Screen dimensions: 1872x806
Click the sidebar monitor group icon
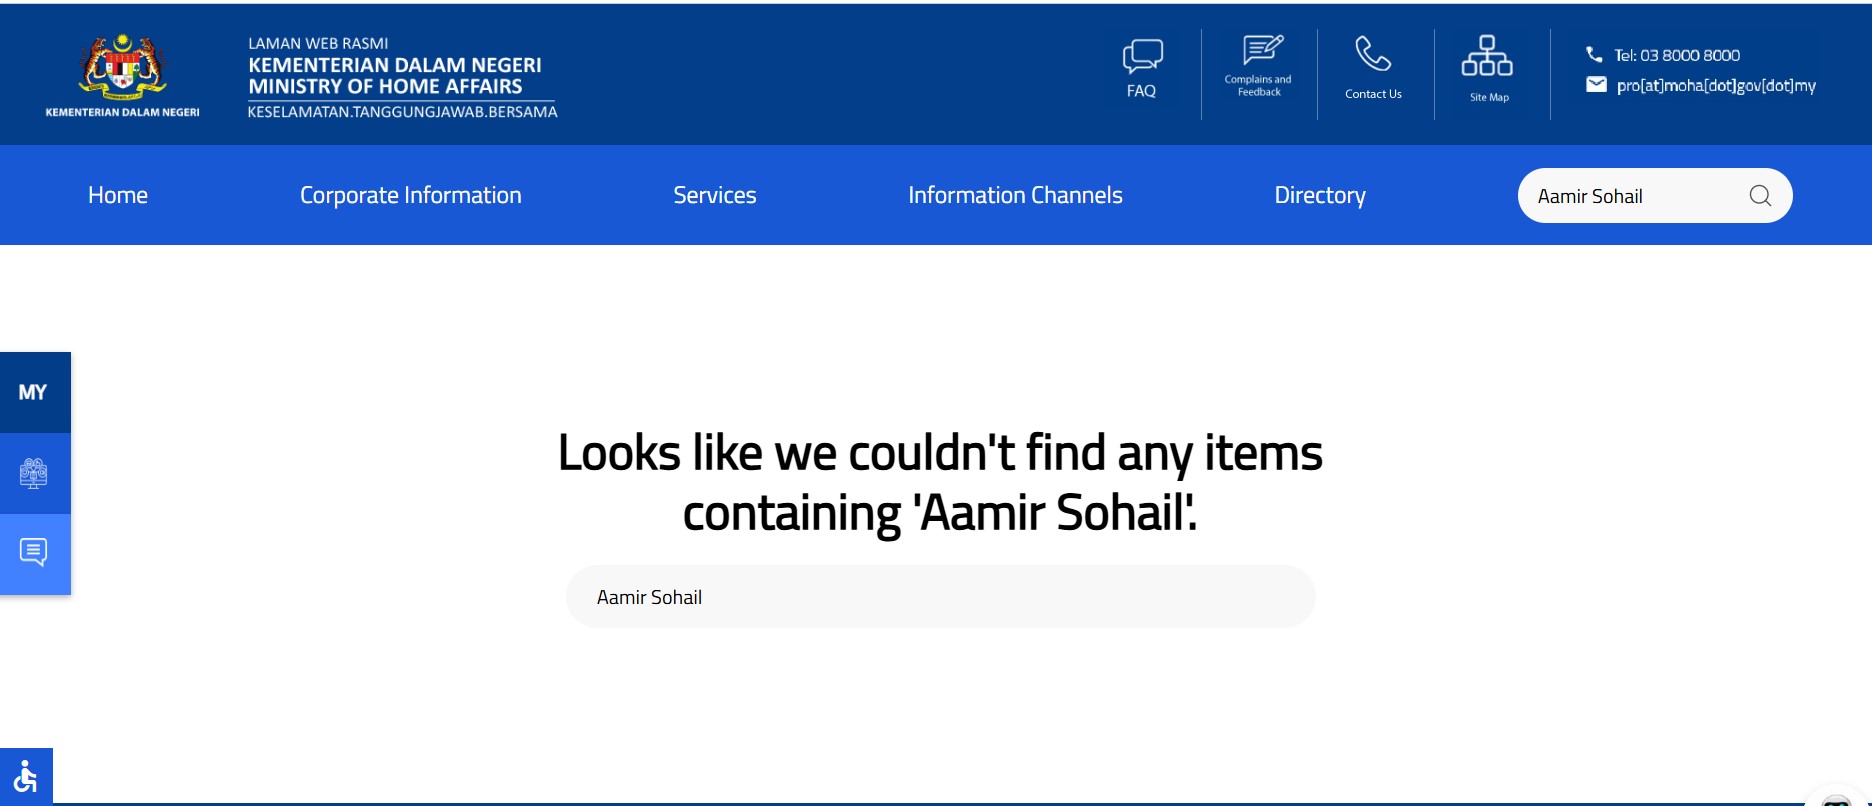tap(34, 473)
